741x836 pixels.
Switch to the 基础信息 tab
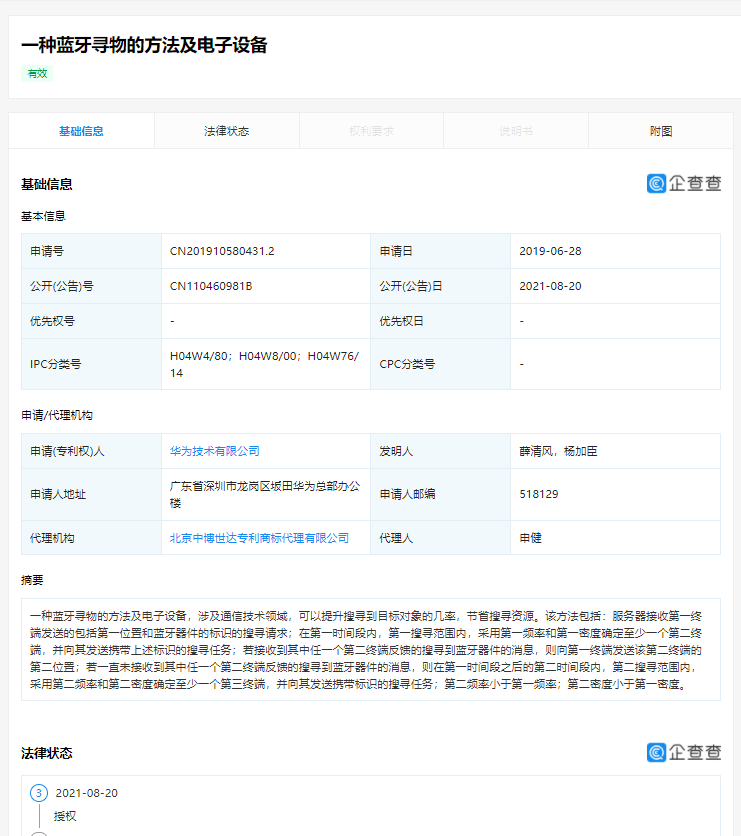pos(81,131)
